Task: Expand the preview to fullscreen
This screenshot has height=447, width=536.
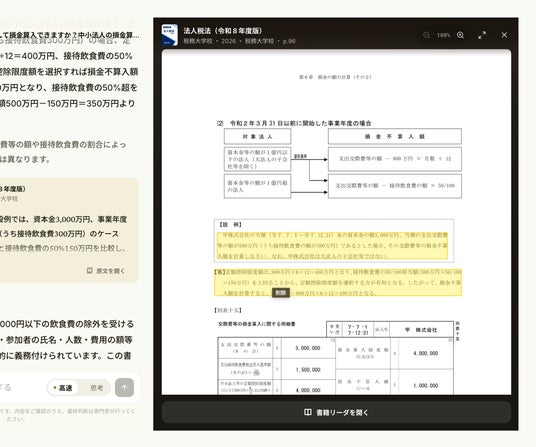Action: [x=482, y=35]
